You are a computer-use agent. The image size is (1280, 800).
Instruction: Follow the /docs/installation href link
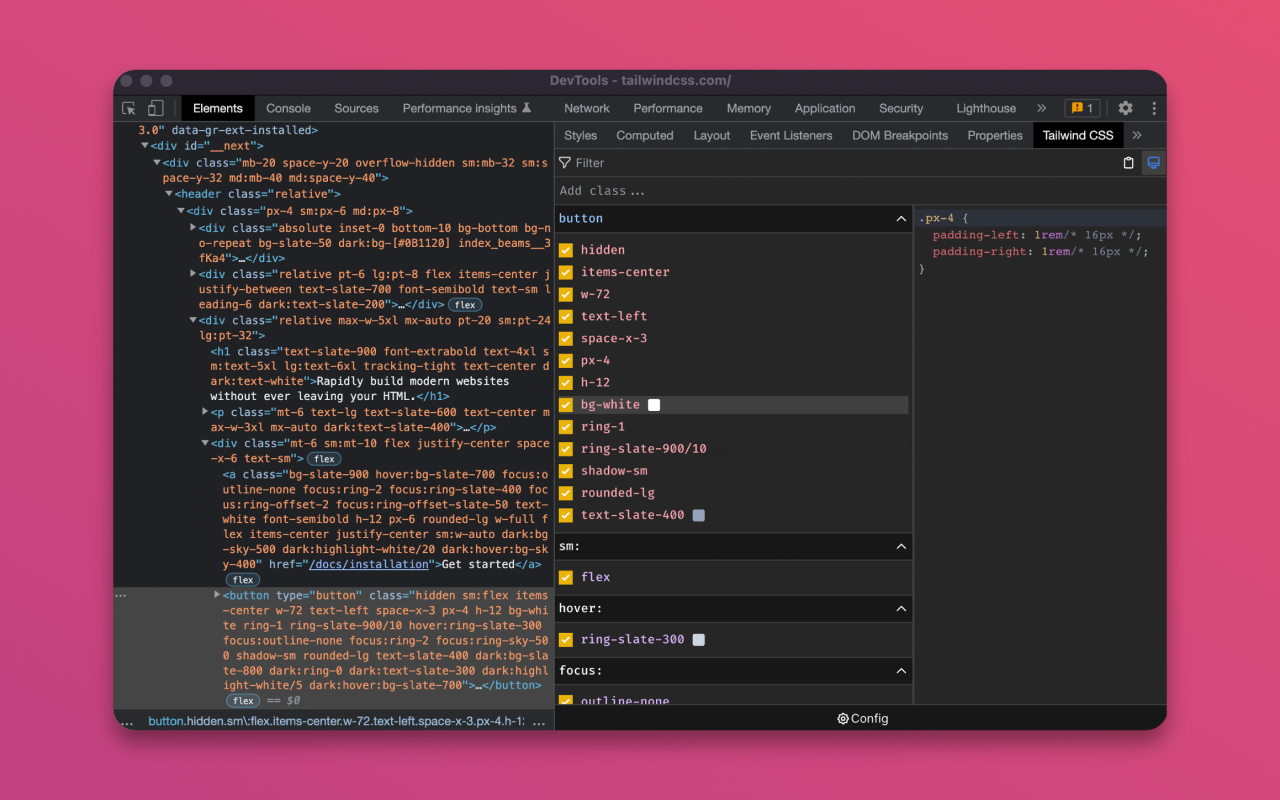[368, 564]
